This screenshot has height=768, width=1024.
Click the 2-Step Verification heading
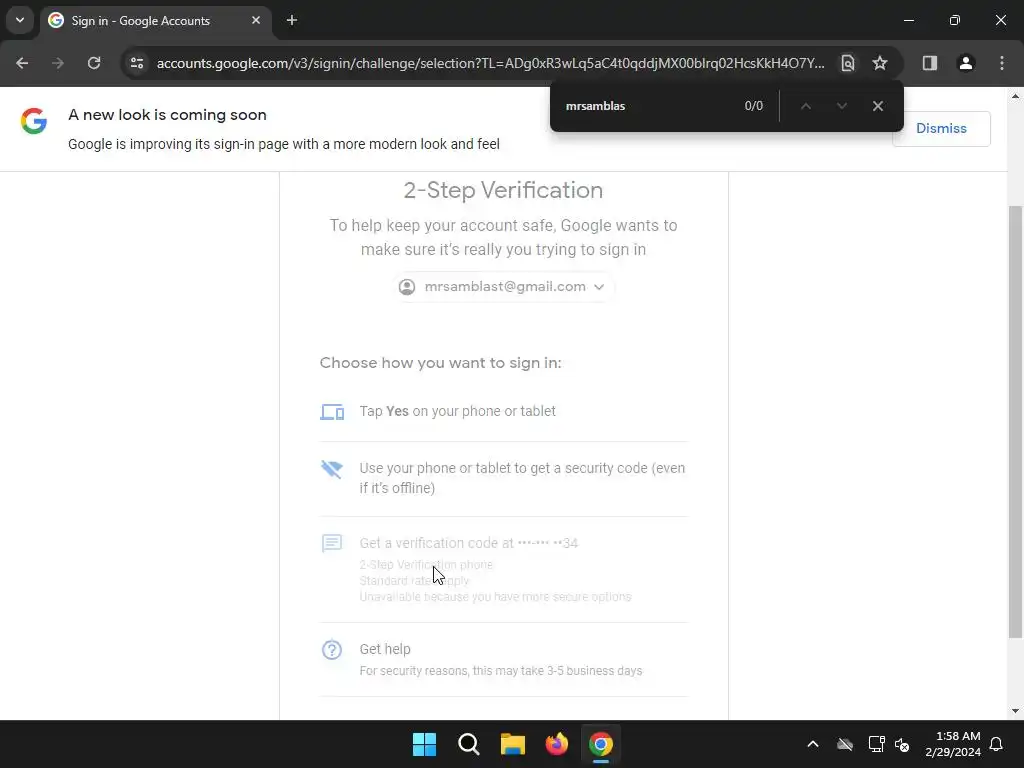pos(503,190)
